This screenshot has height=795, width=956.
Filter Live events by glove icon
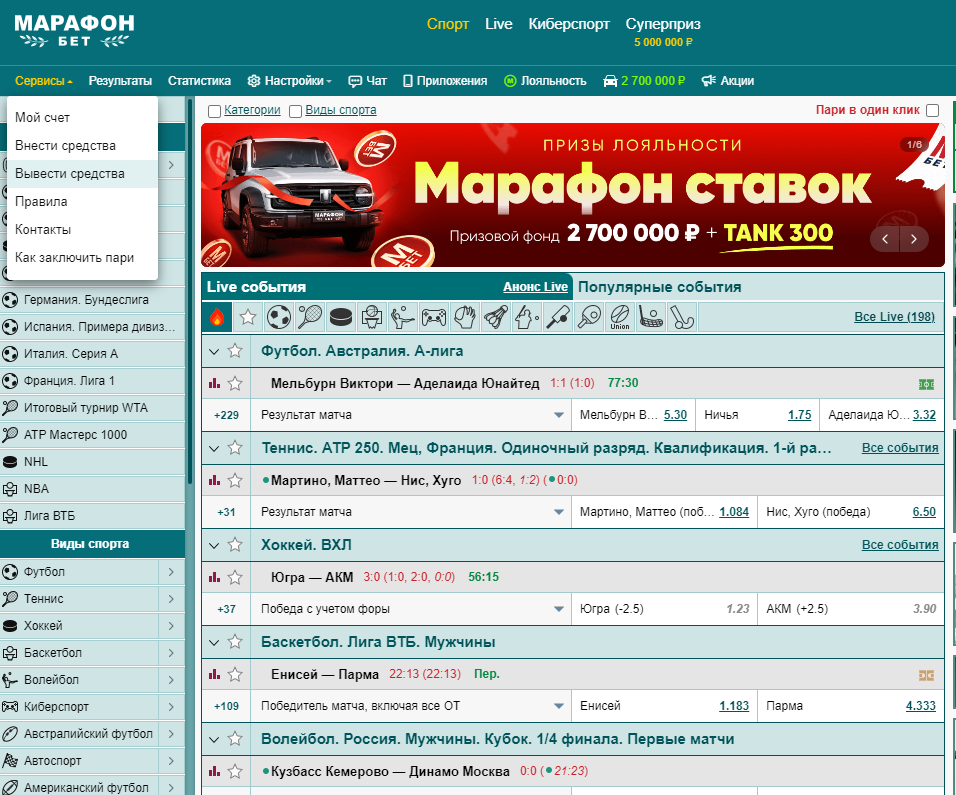coord(465,317)
